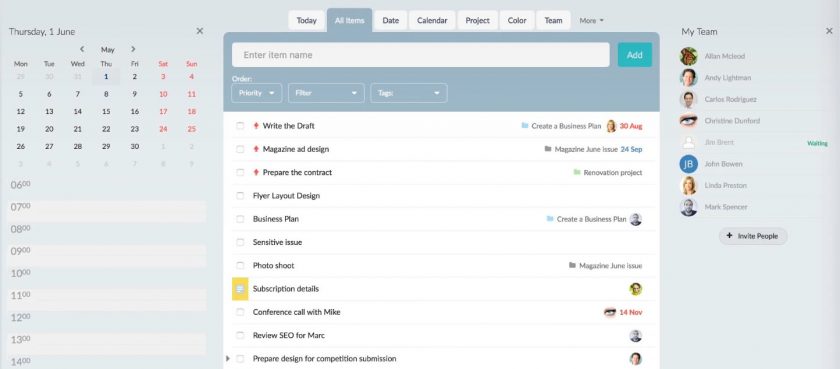
Task: Click Andy Lightman's avatar in My Team
Action: (688, 78)
